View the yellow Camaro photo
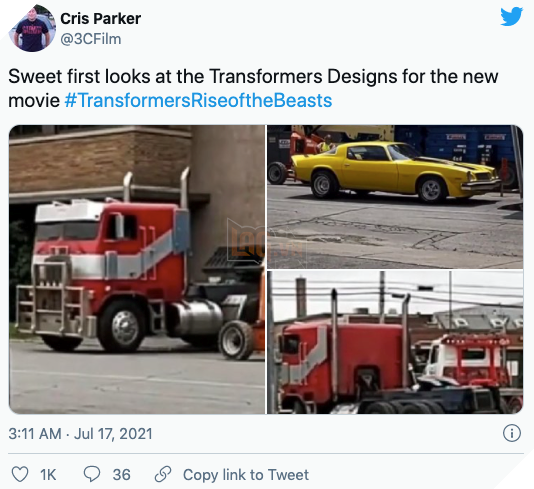This screenshot has height=489, width=534. click(x=395, y=196)
